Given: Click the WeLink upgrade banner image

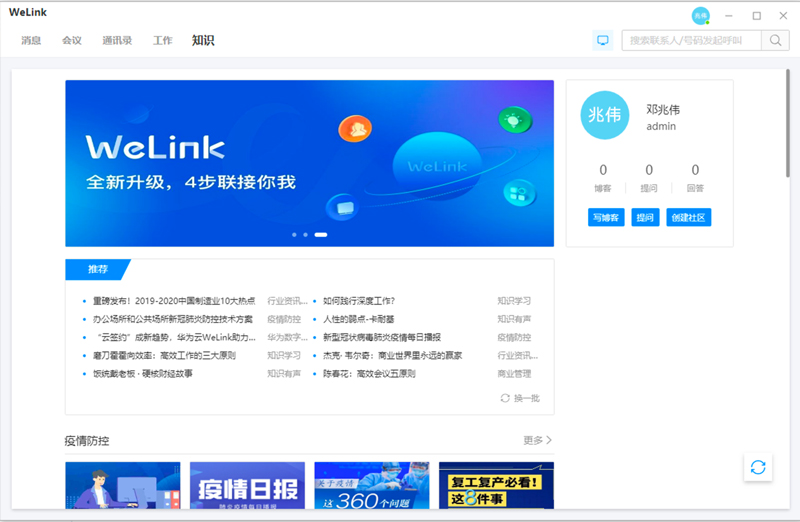Looking at the screenshot, I should tap(309, 163).
